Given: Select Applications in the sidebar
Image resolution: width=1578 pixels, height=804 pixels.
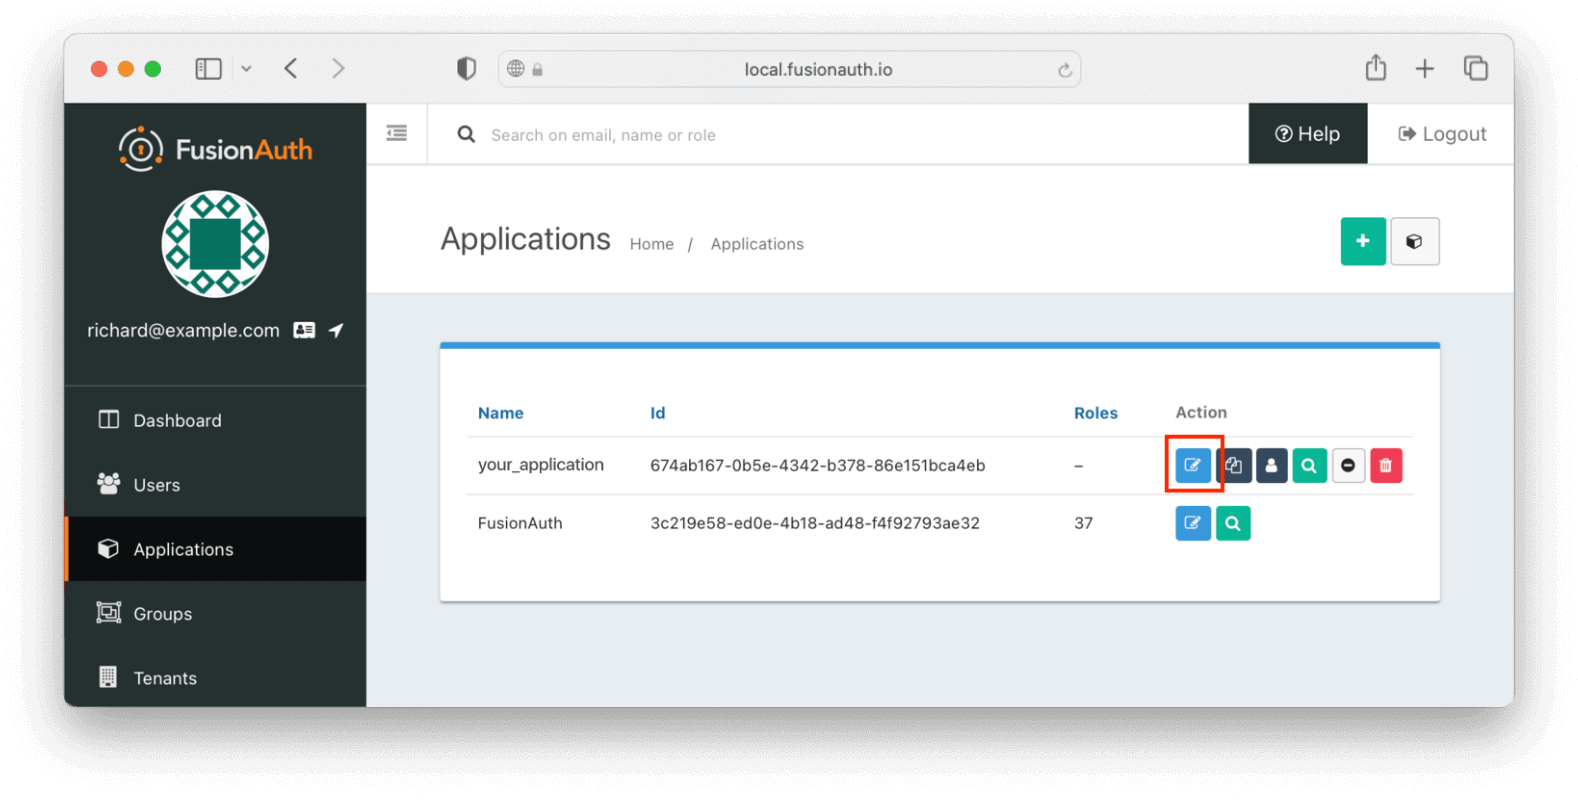Looking at the screenshot, I should click(x=215, y=549).
